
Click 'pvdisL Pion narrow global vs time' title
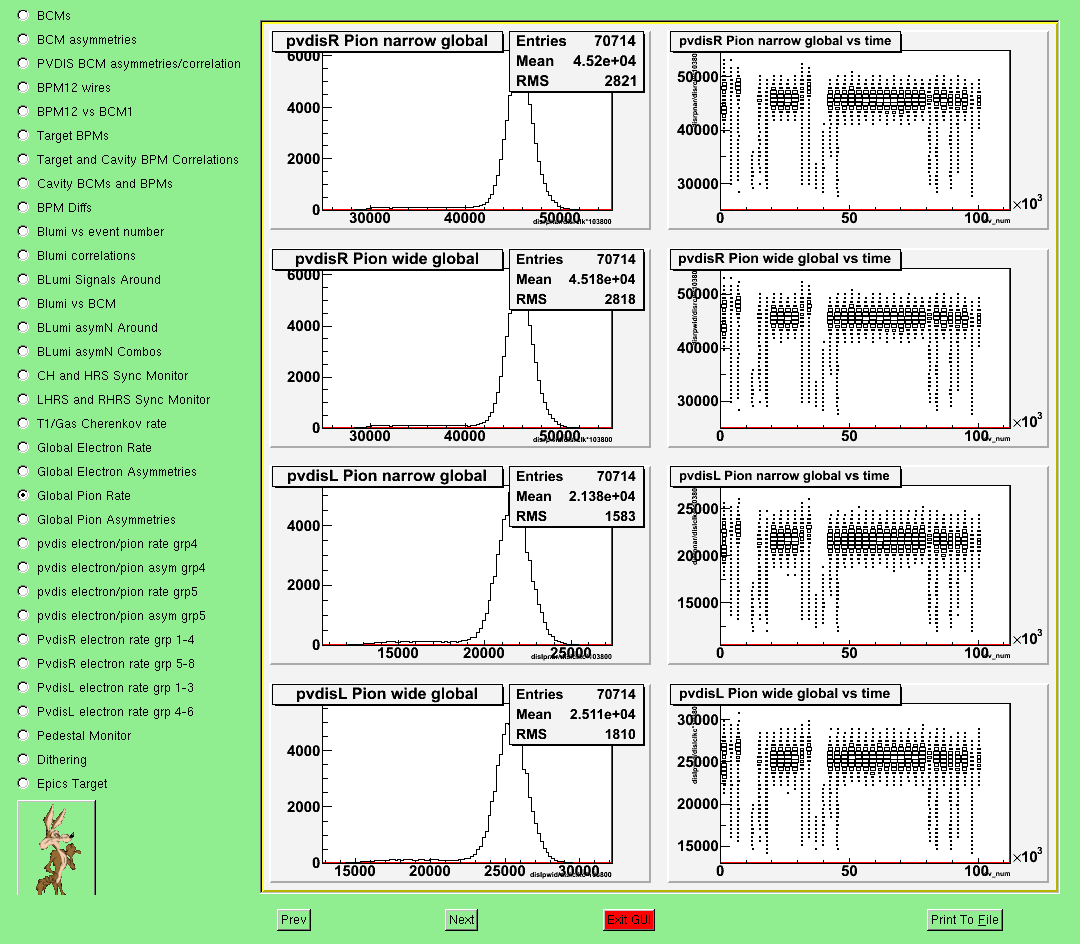point(785,476)
